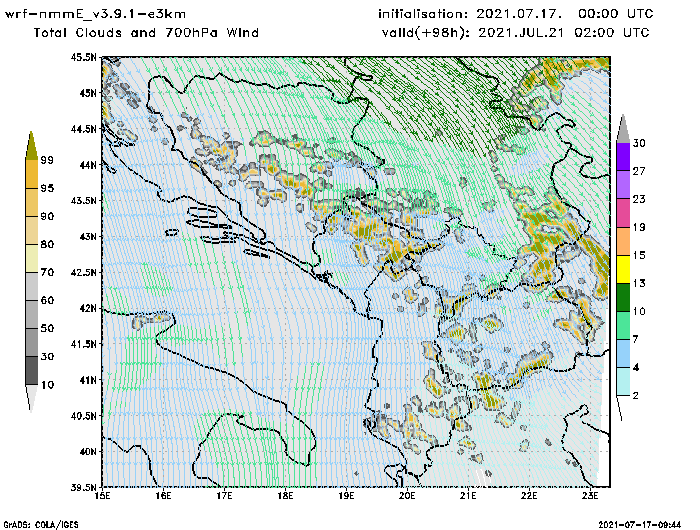Screen dimensions: 700x530
Task: Click the '18E' longitude axis label
Action: click(285, 496)
